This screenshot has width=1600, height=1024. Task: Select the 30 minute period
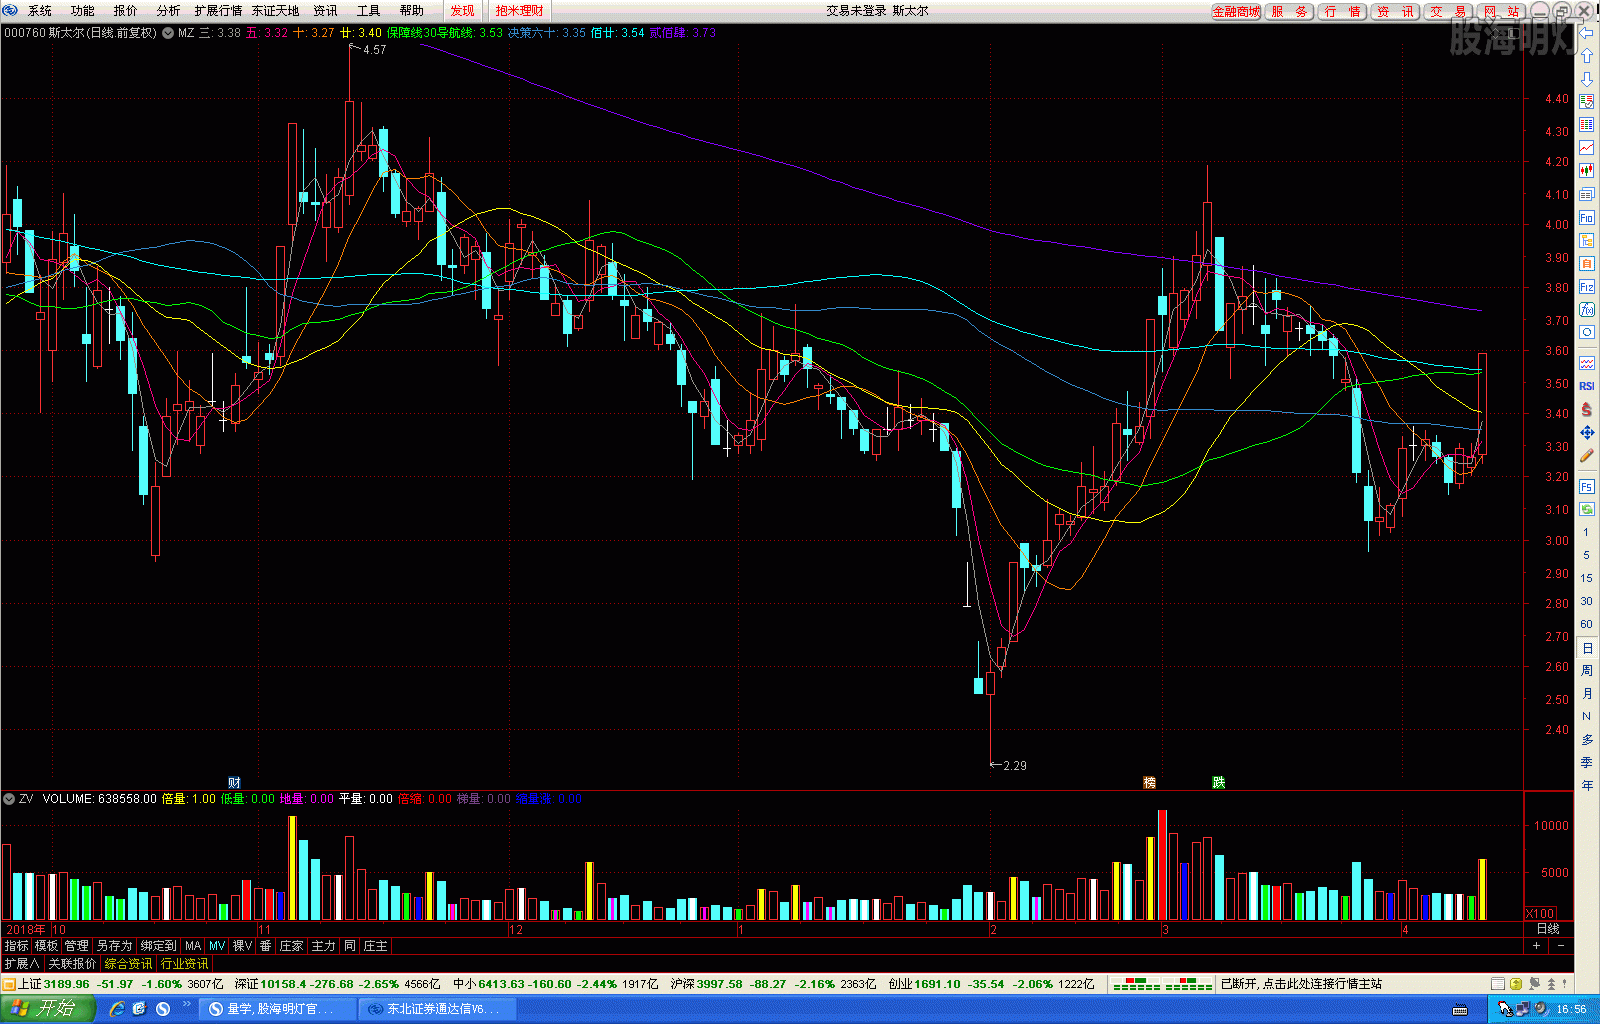point(1587,601)
